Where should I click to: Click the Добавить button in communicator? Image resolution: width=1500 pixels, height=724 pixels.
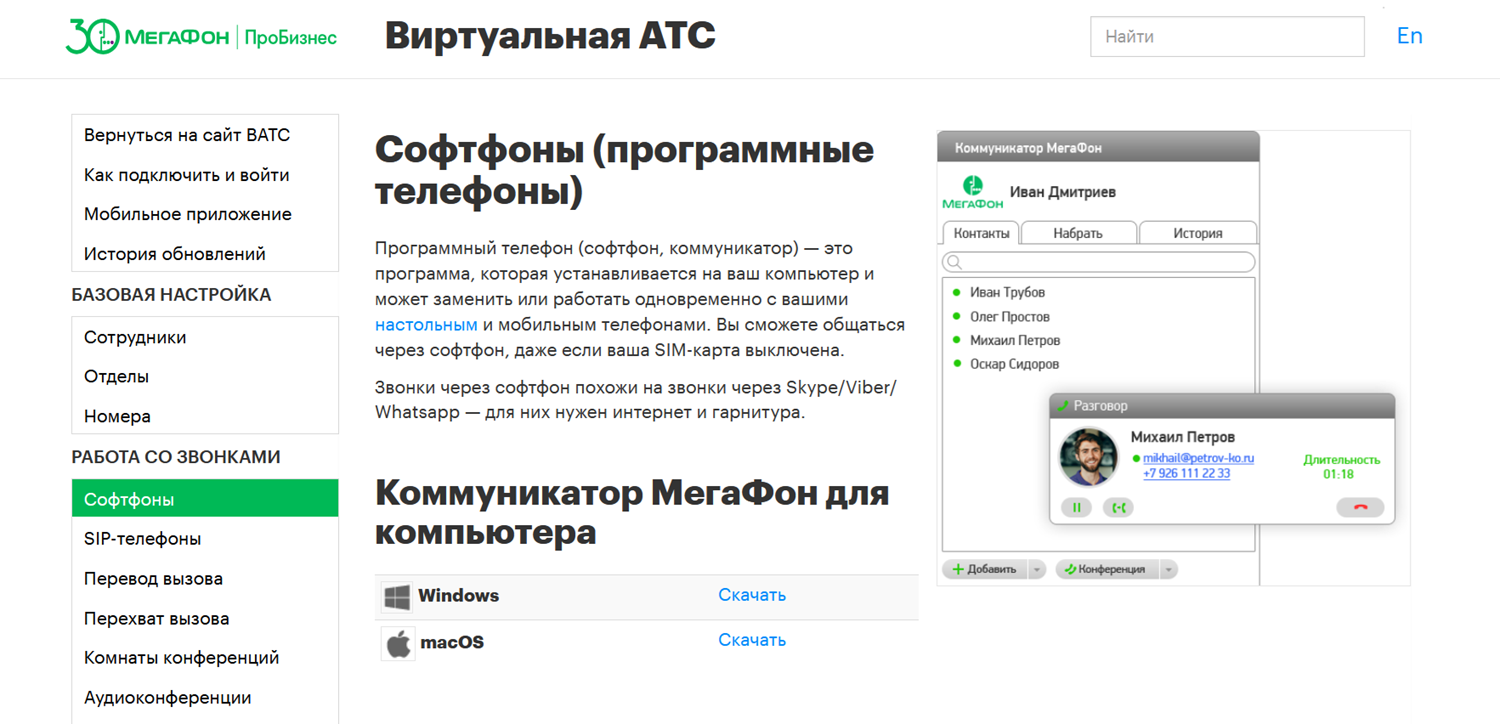tap(985, 569)
